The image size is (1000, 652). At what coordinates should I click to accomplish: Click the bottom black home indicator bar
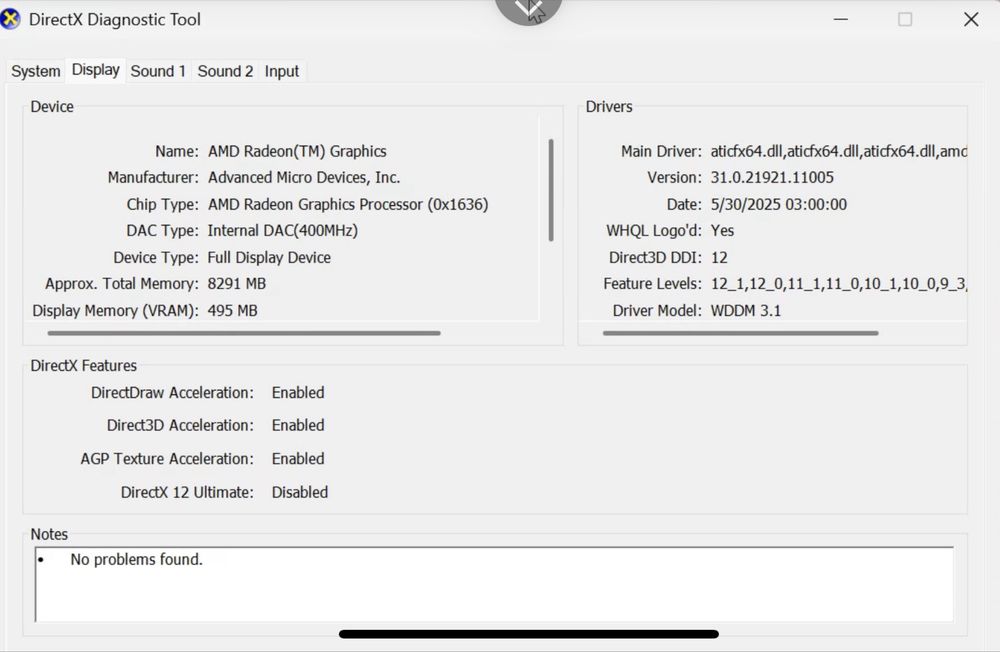coord(529,634)
